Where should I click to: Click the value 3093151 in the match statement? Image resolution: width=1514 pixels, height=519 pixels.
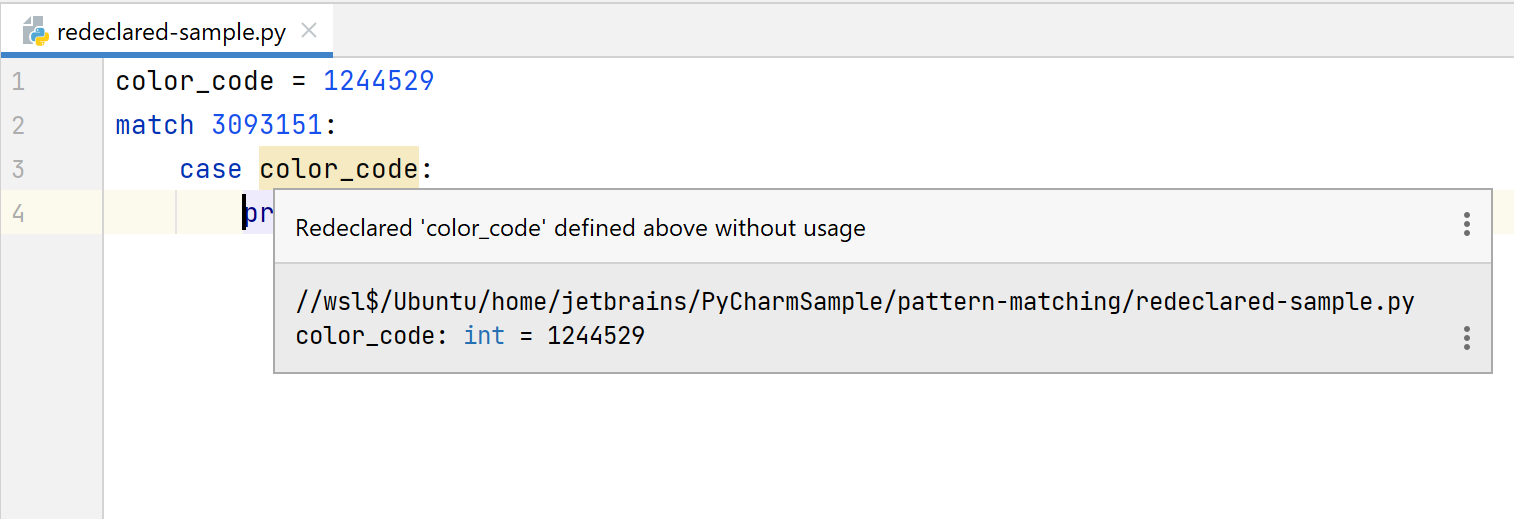267,125
